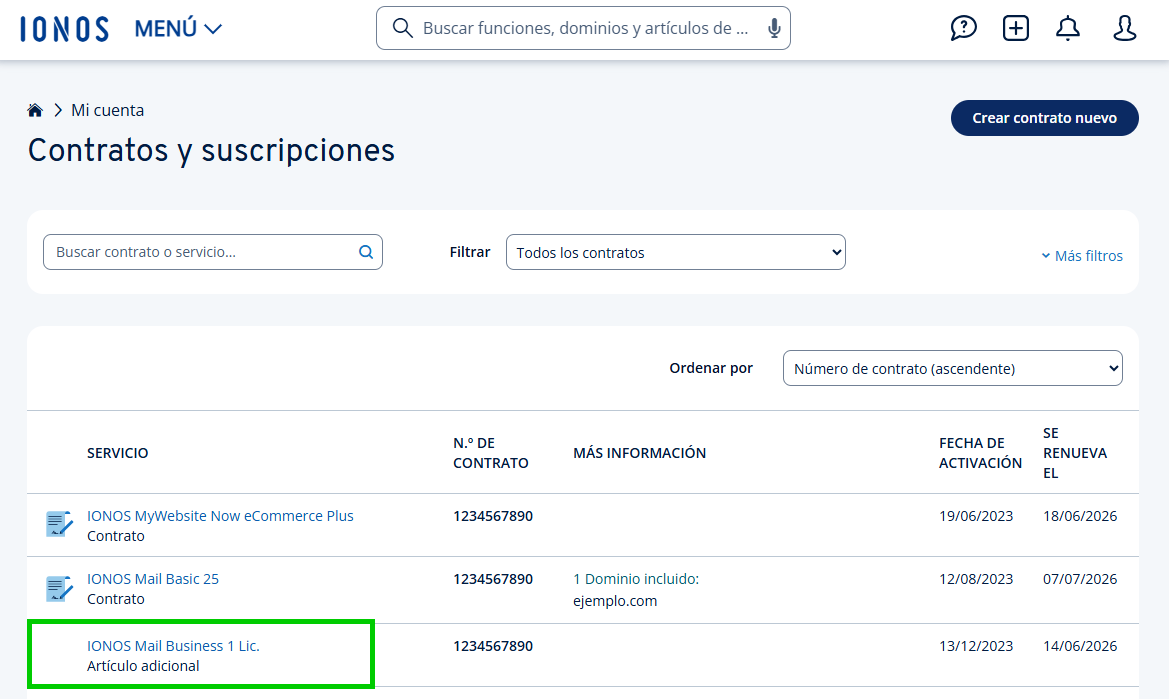Viewport: 1169px width, 699px height.
Task: Click contract number in the Mail Business row
Action: (x=493, y=646)
